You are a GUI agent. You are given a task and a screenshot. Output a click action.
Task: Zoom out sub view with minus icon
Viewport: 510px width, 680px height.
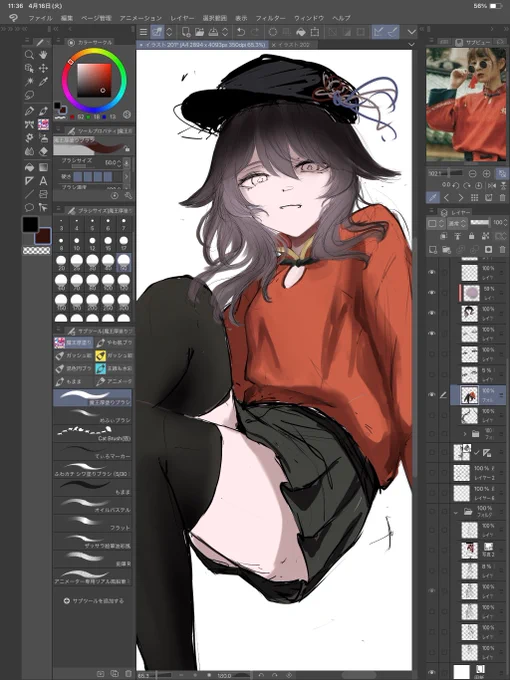click(x=472, y=173)
